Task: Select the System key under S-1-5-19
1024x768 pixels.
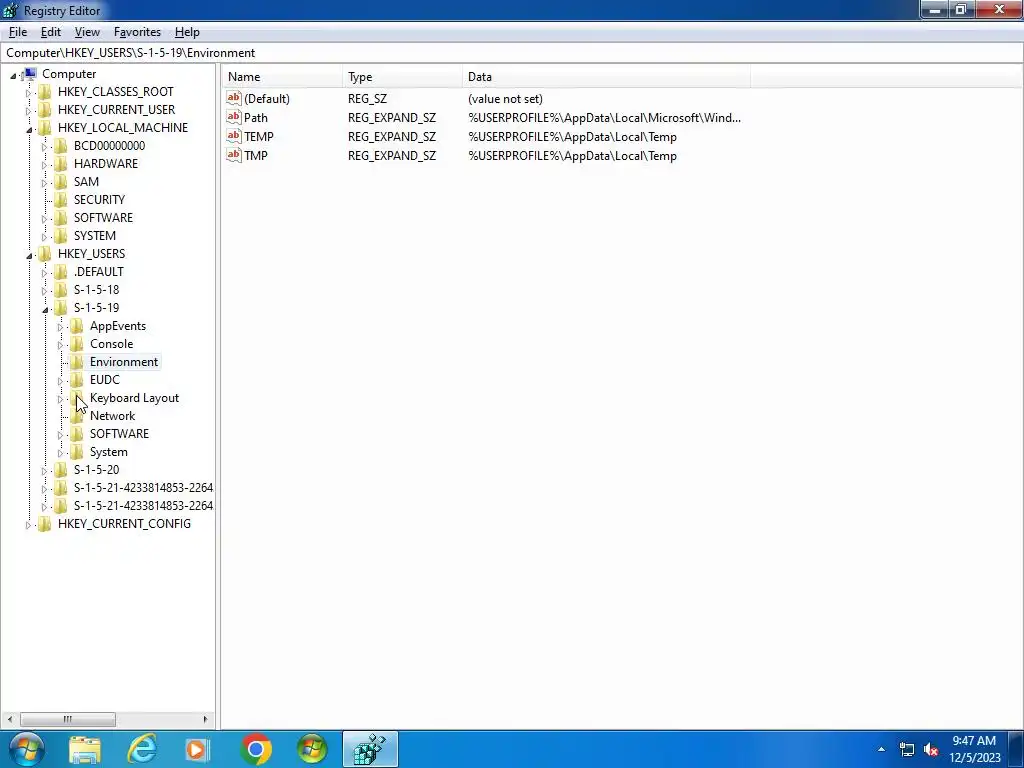Action: point(108,452)
